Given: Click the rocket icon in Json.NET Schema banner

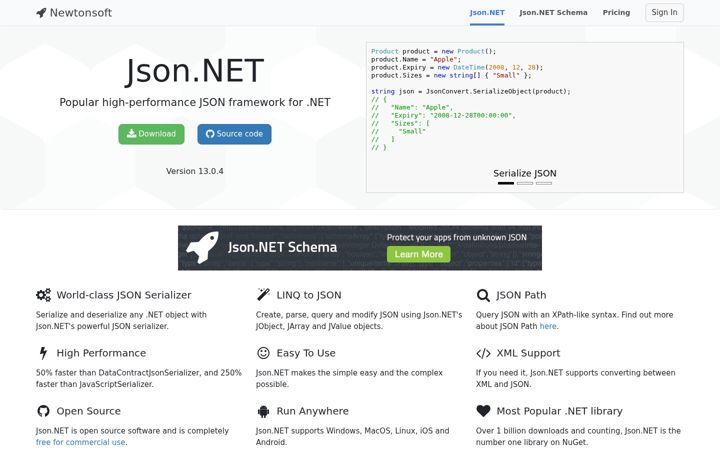Looking at the screenshot, I should (x=202, y=248).
